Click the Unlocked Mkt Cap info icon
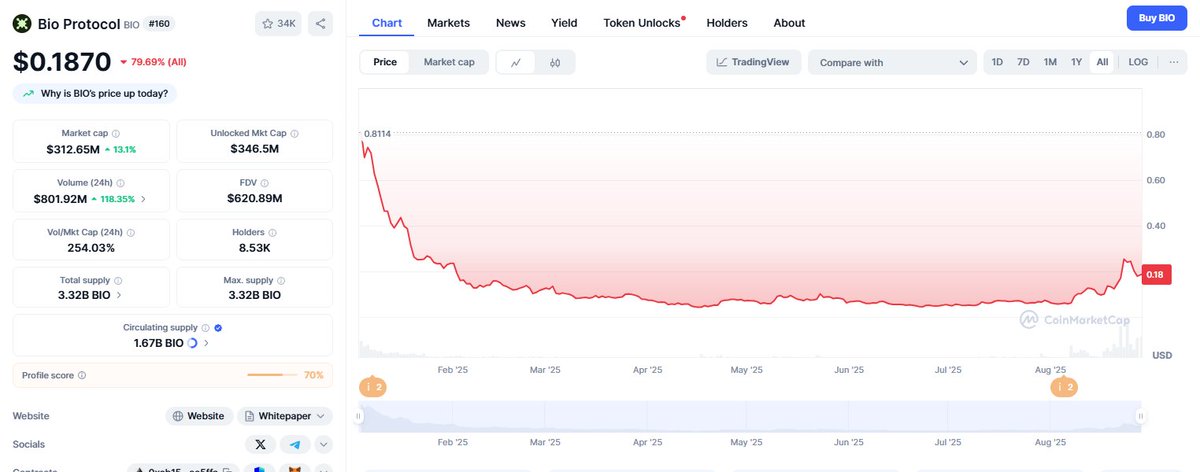1200x472 pixels. [x=294, y=133]
